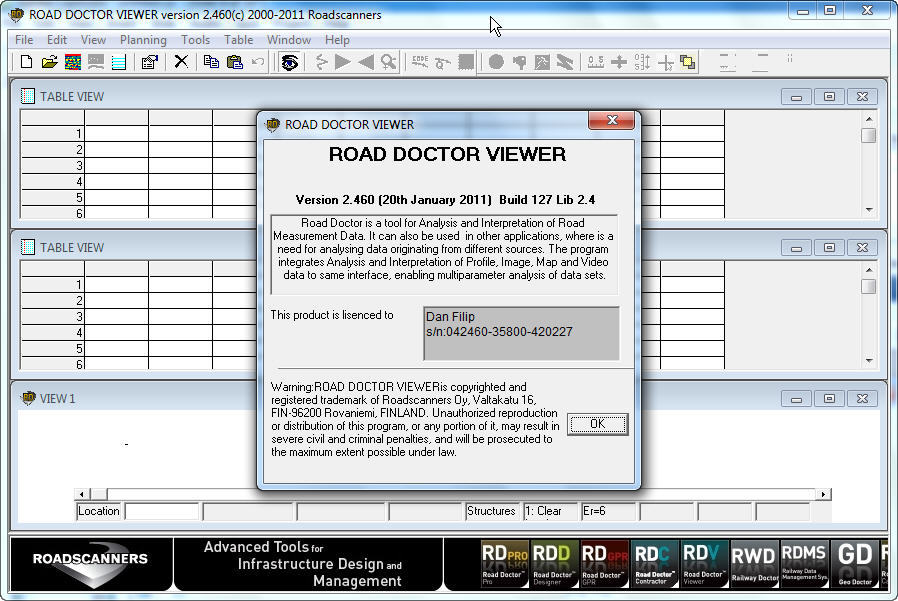The image size is (898, 601).
Task: Open the View menu
Action: pos(93,40)
